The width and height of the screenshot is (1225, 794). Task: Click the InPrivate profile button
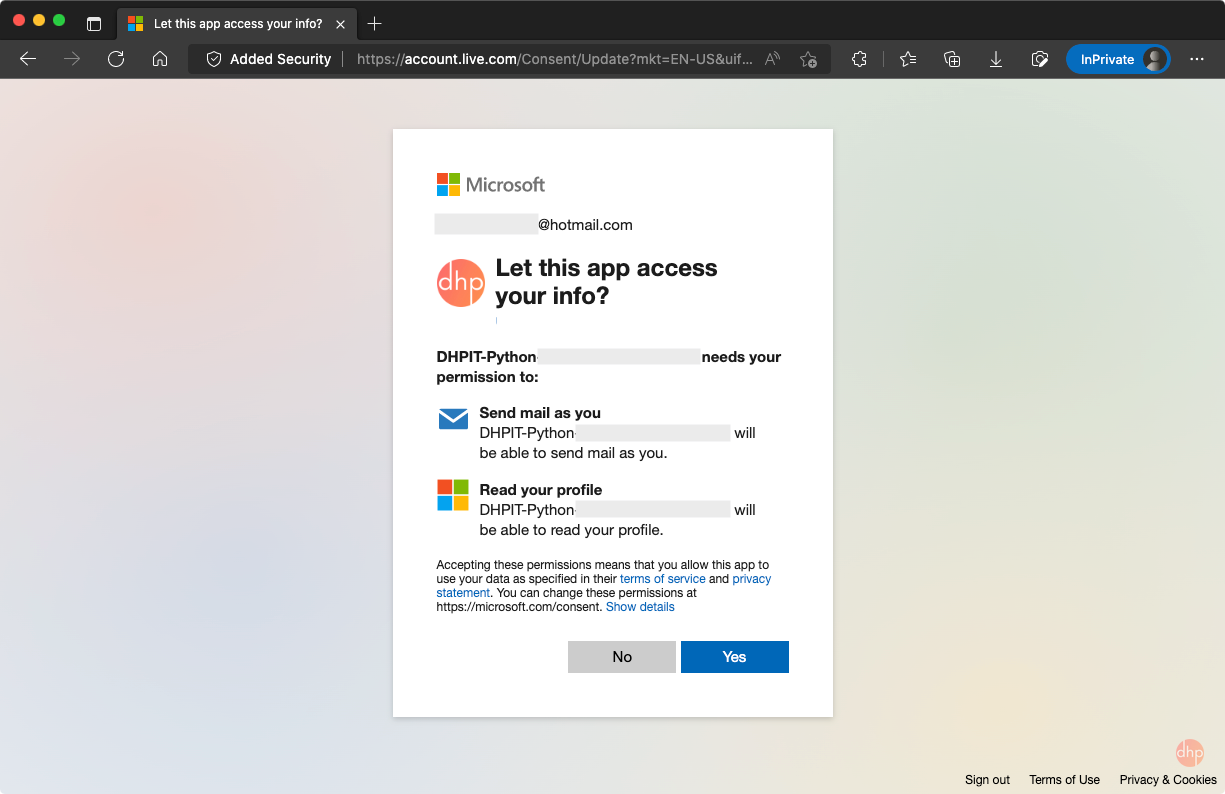click(1118, 59)
